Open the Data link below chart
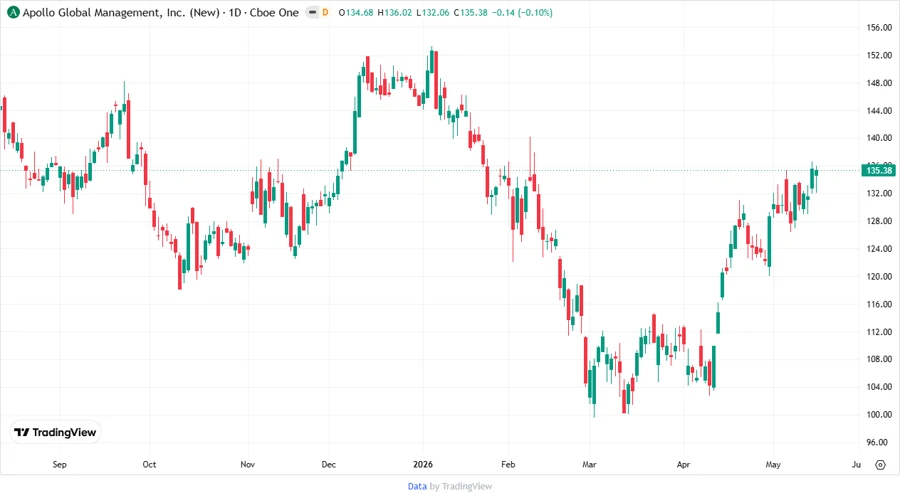Viewport: 900px width, 498px height. point(417,487)
